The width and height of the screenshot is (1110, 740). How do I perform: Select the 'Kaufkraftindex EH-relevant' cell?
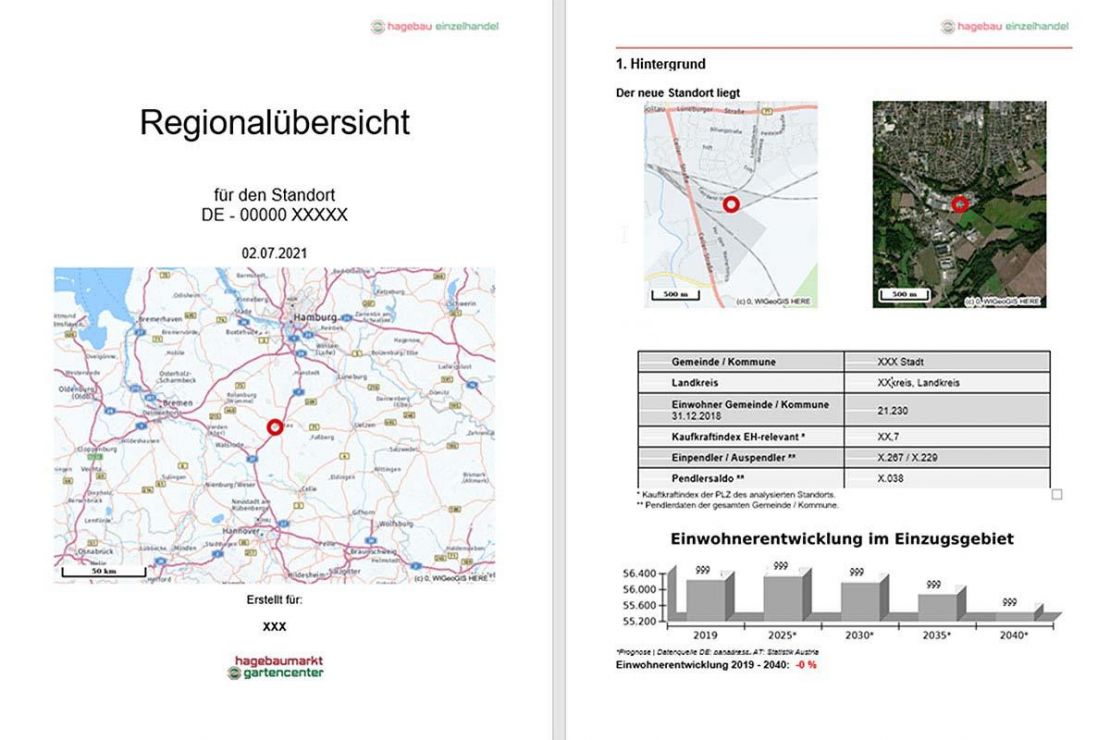(x=741, y=437)
